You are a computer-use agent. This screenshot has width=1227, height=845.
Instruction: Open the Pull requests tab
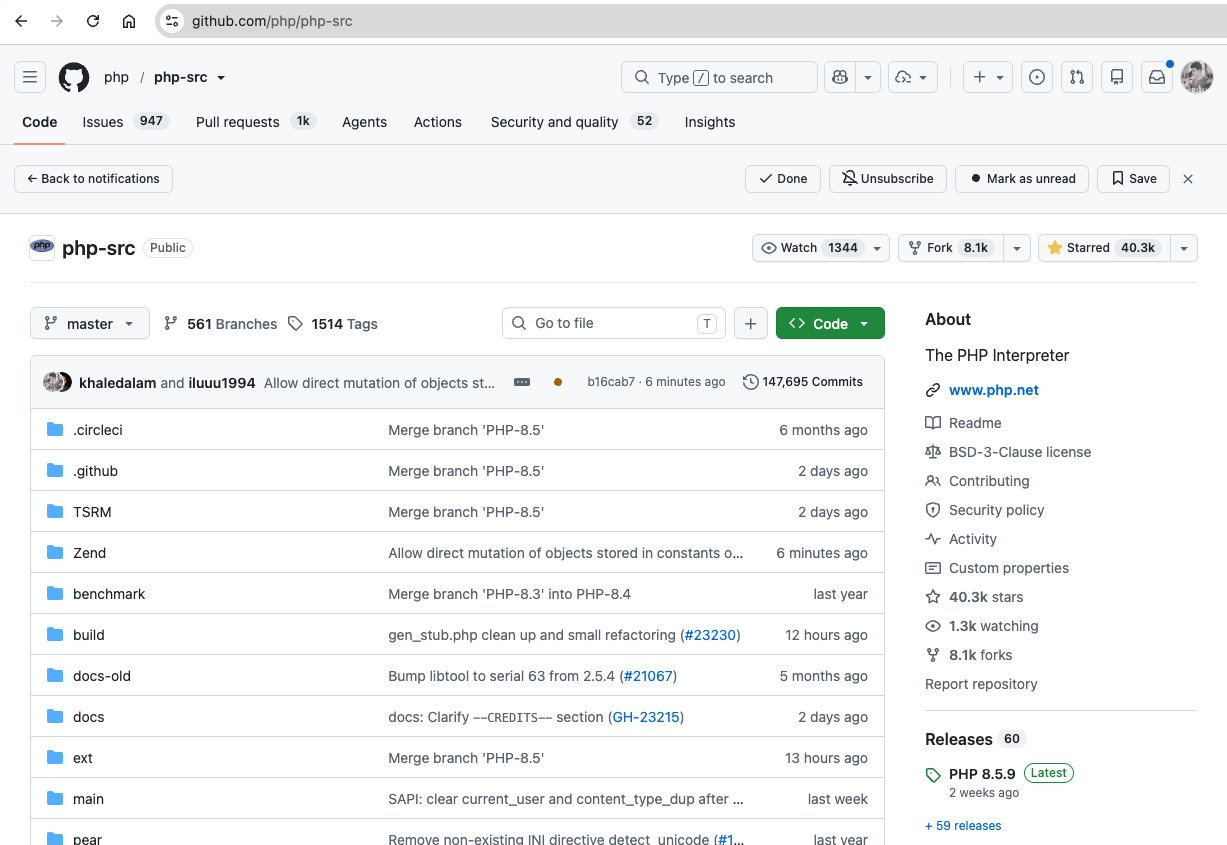tap(255, 122)
